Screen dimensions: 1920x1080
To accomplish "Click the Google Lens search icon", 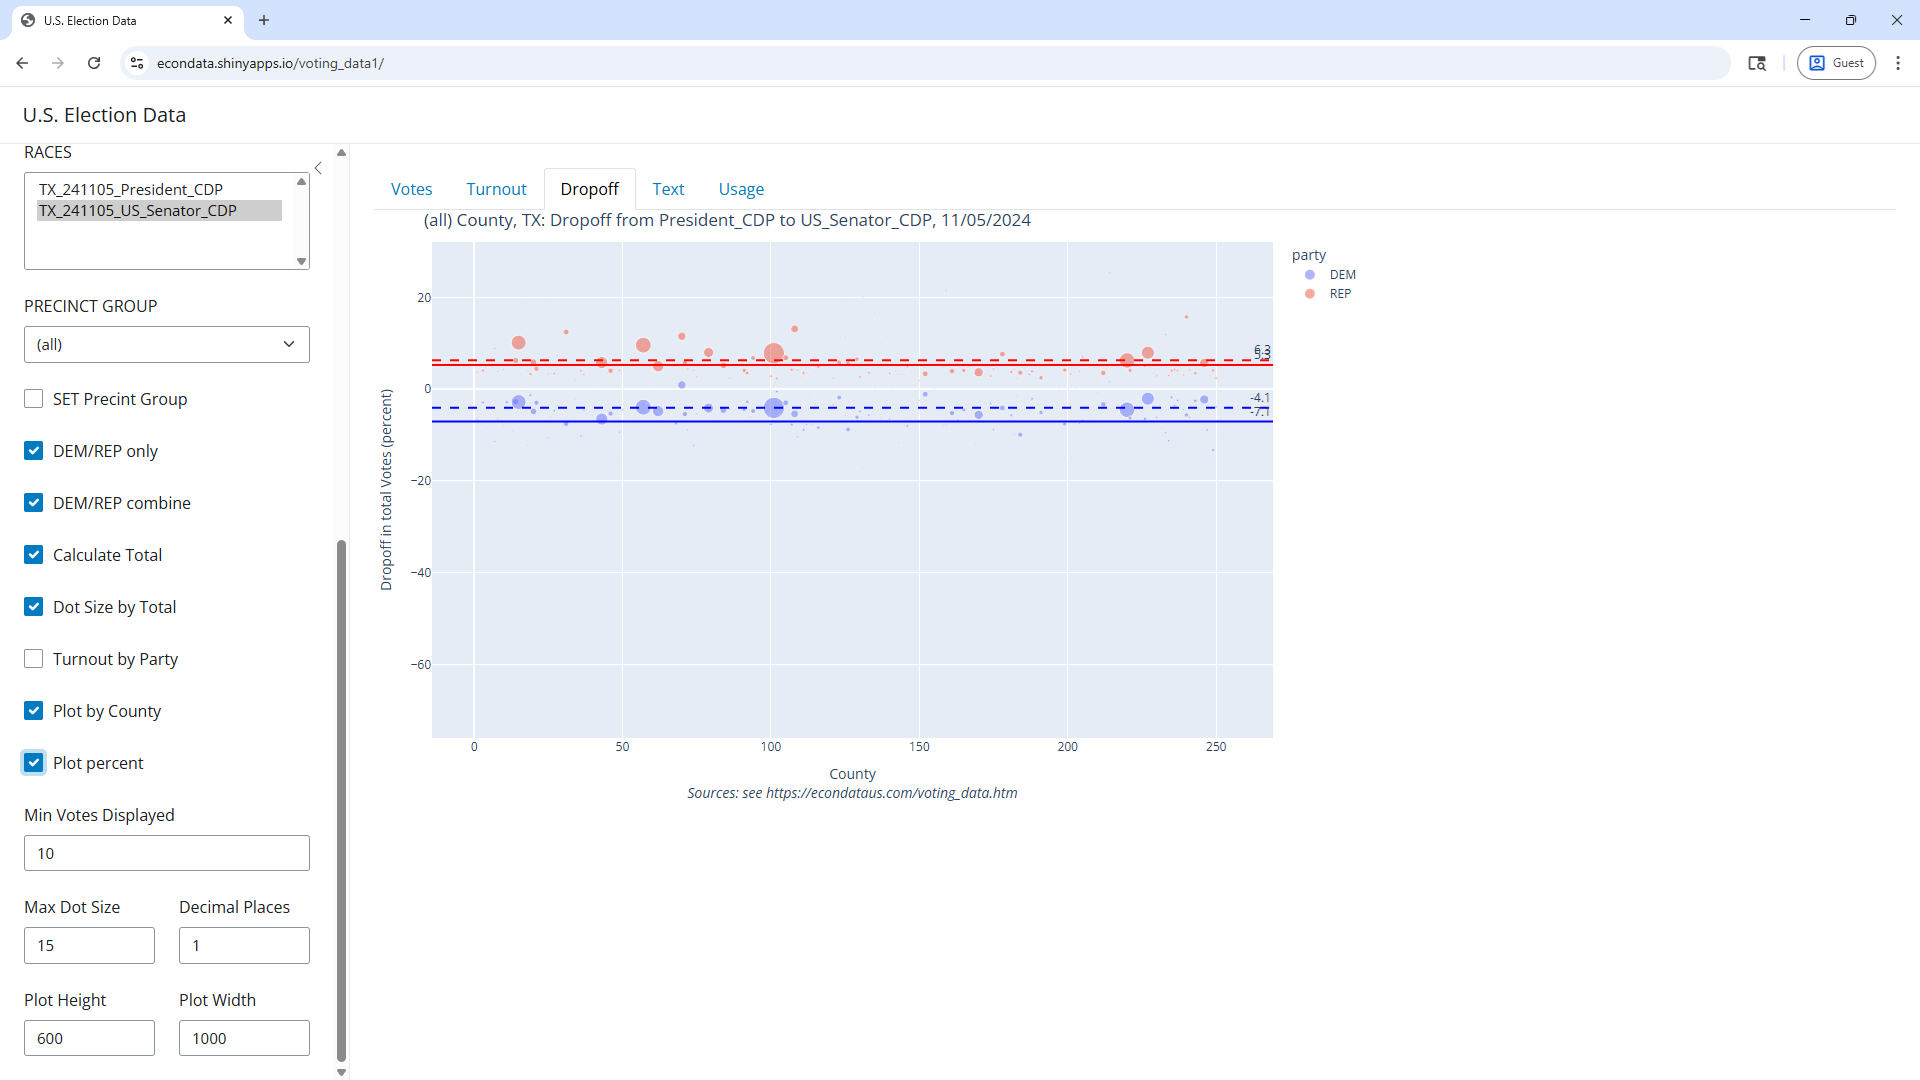I will point(1756,63).
